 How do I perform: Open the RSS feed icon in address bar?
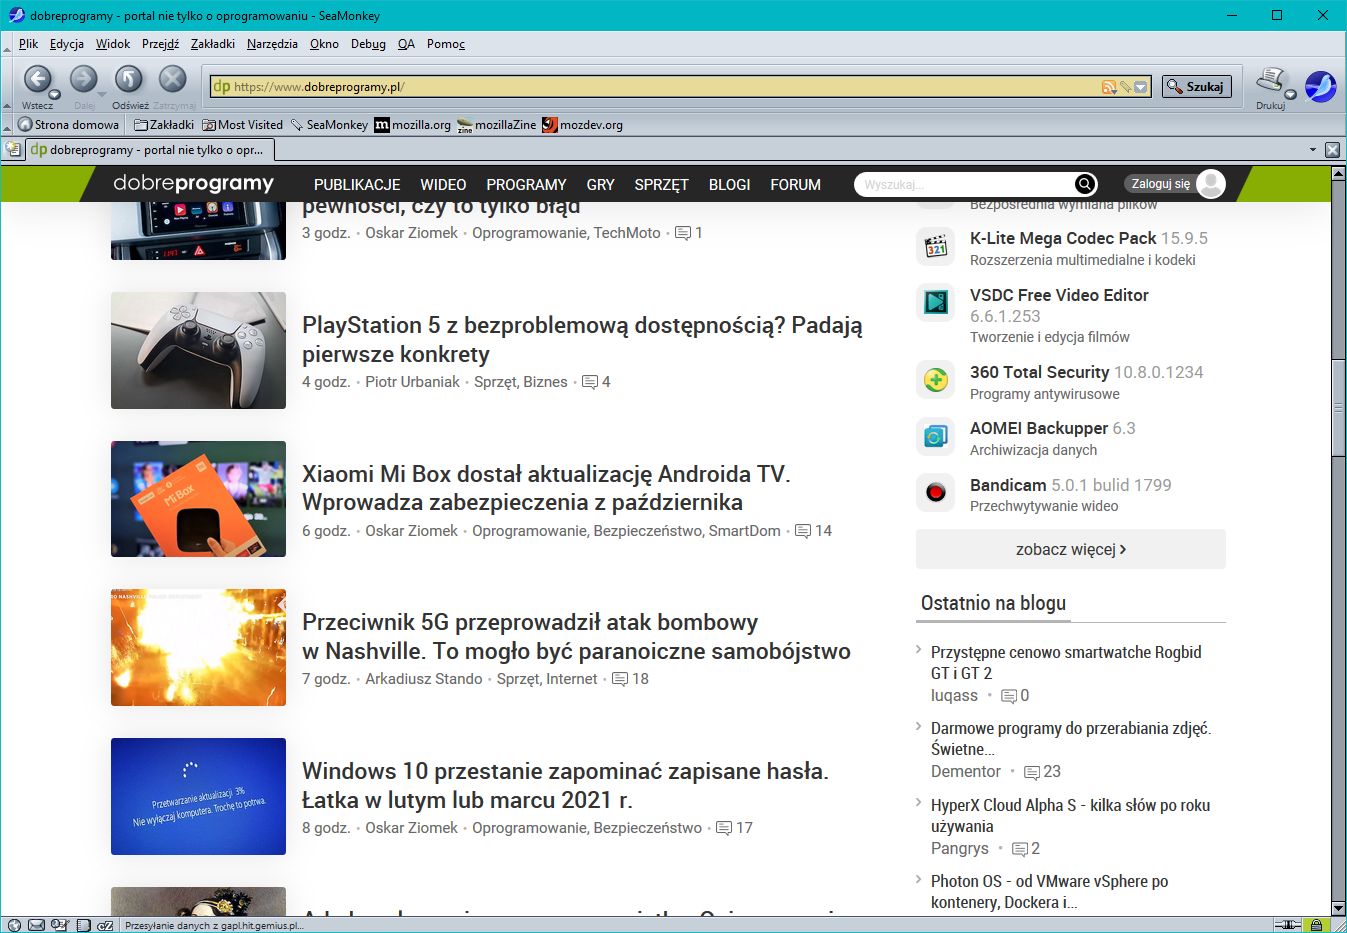[x=1108, y=87]
